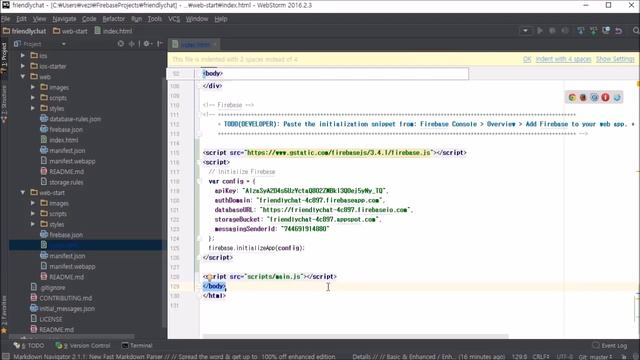The height and width of the screenshot is (360, 640).
Task: Open the Navigate menu
Action: click(x=64, y=19)
